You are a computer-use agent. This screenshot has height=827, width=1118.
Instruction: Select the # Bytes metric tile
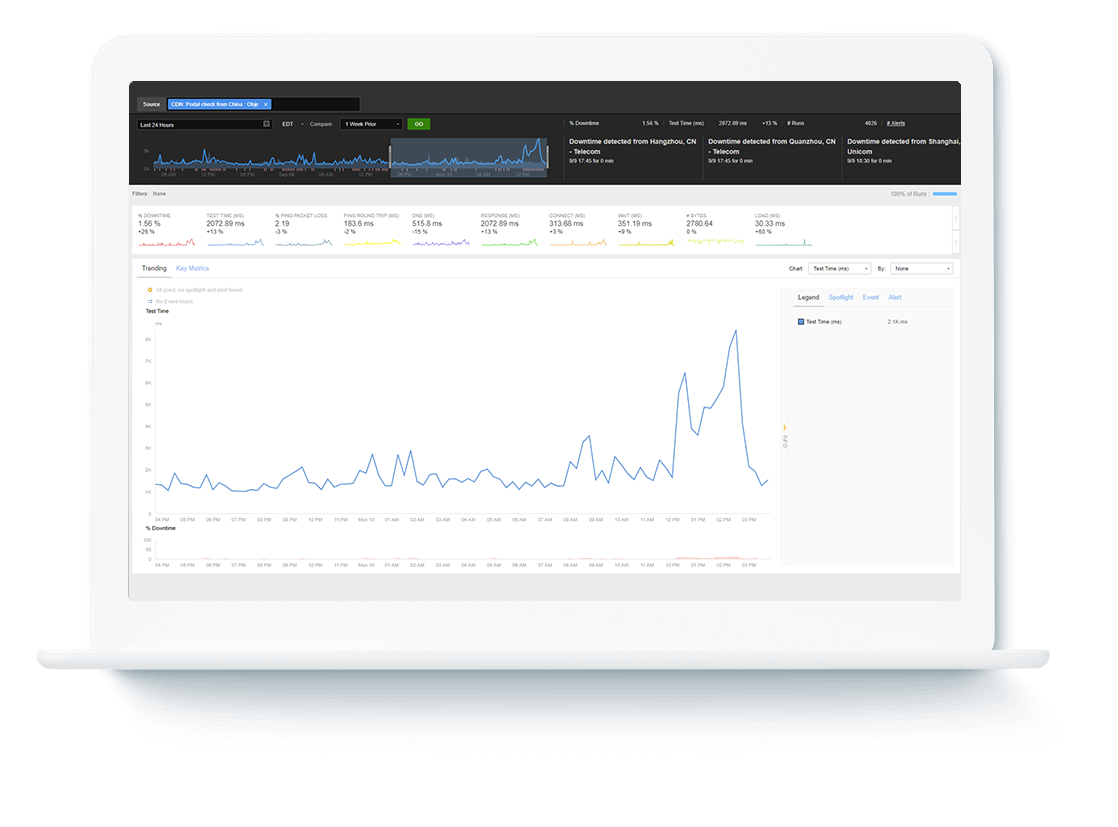coord(714,230)
